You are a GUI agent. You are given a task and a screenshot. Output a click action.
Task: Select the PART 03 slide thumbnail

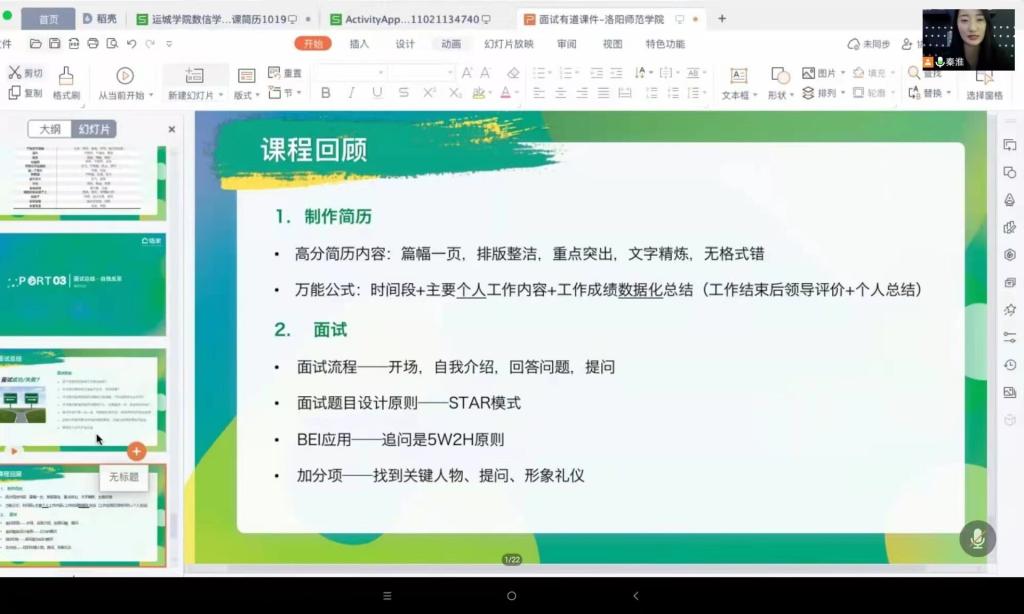[x=83, y=284]
